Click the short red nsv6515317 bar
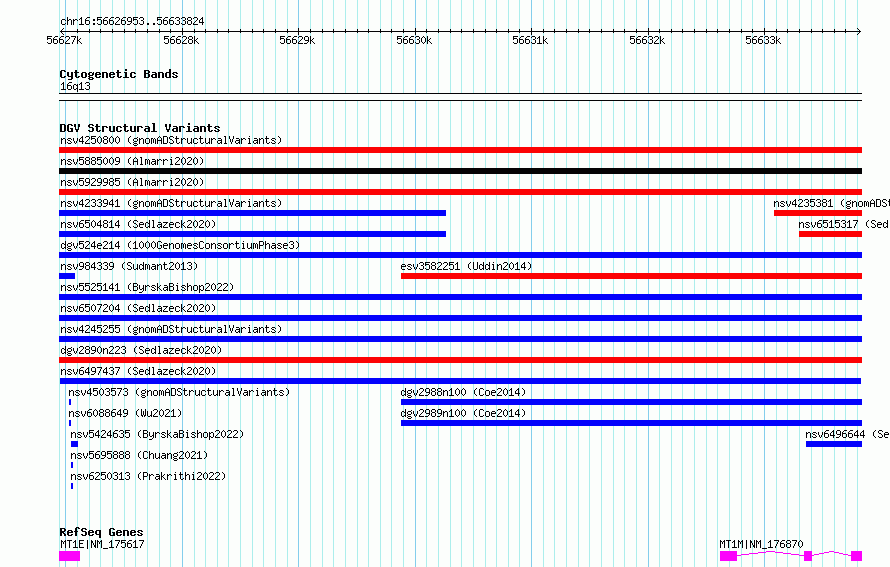This screenshot has height=567, width=890. tap(830, 234)
